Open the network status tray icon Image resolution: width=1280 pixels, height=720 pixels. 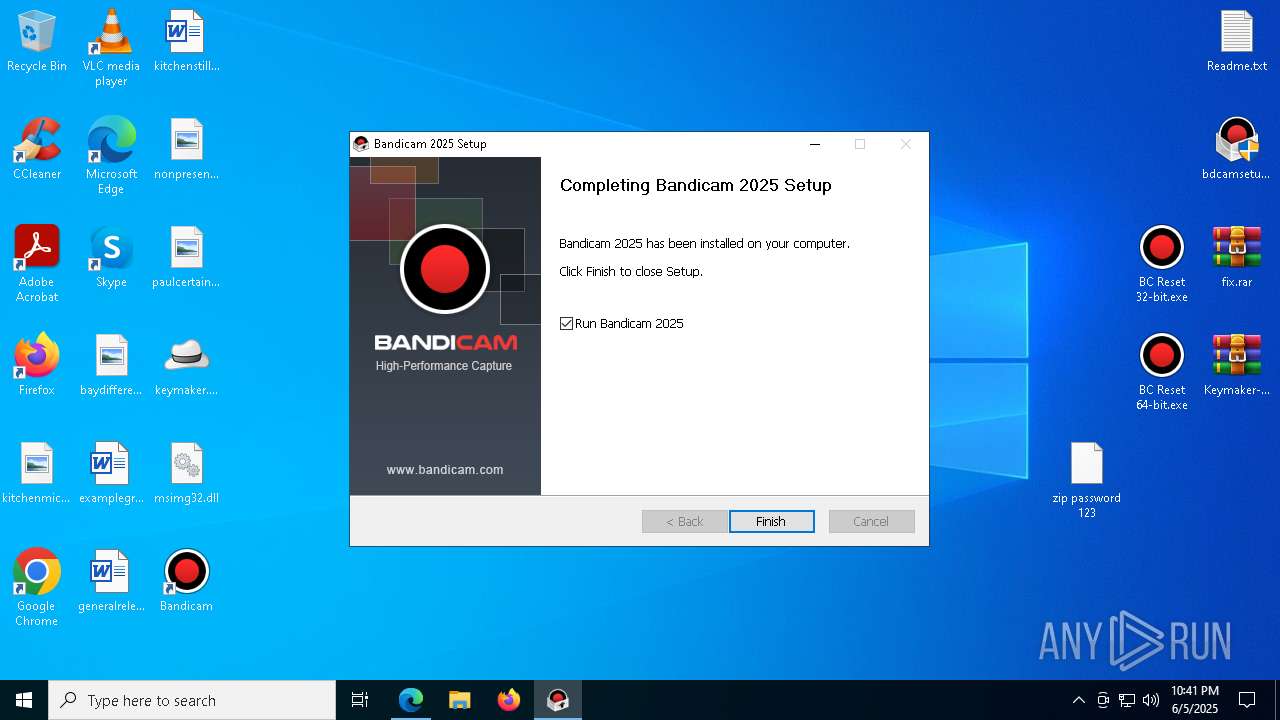[1127, 700]
